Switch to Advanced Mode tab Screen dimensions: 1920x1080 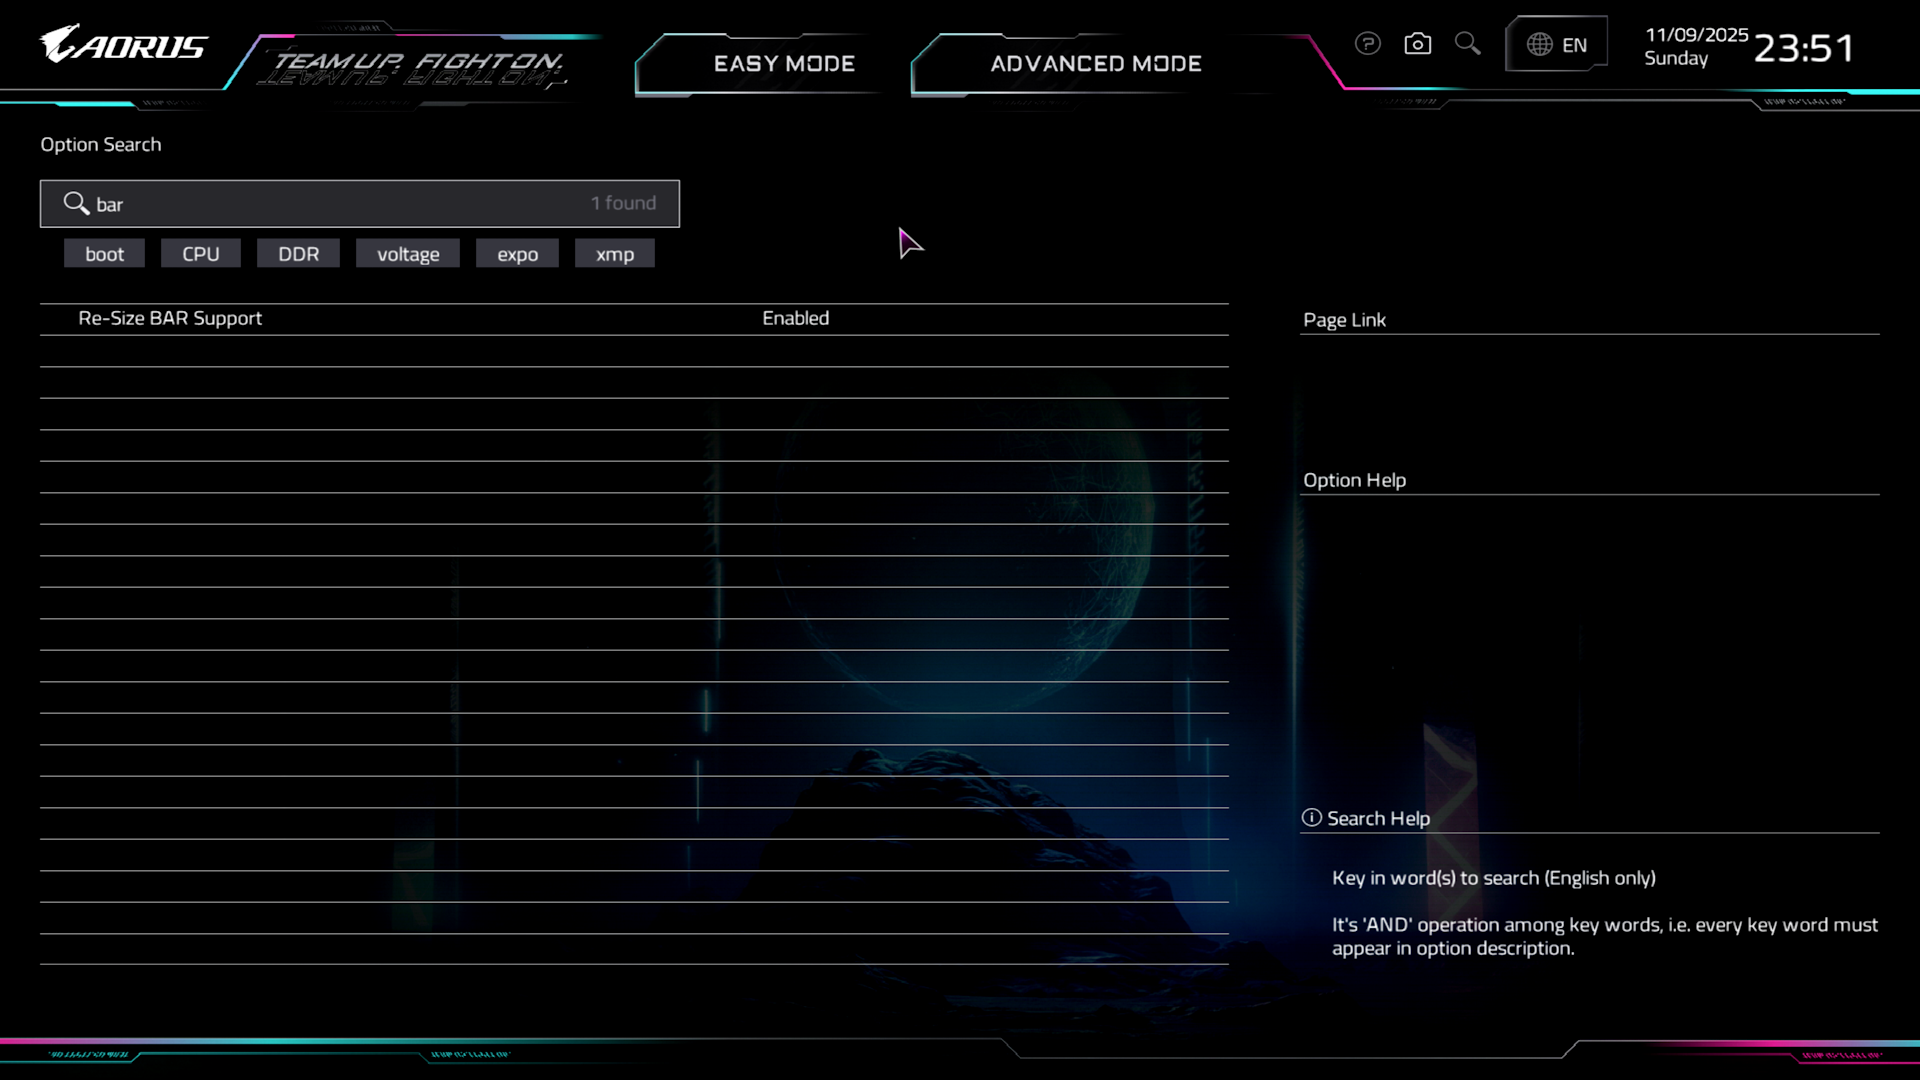click(x=1095, y=64)
